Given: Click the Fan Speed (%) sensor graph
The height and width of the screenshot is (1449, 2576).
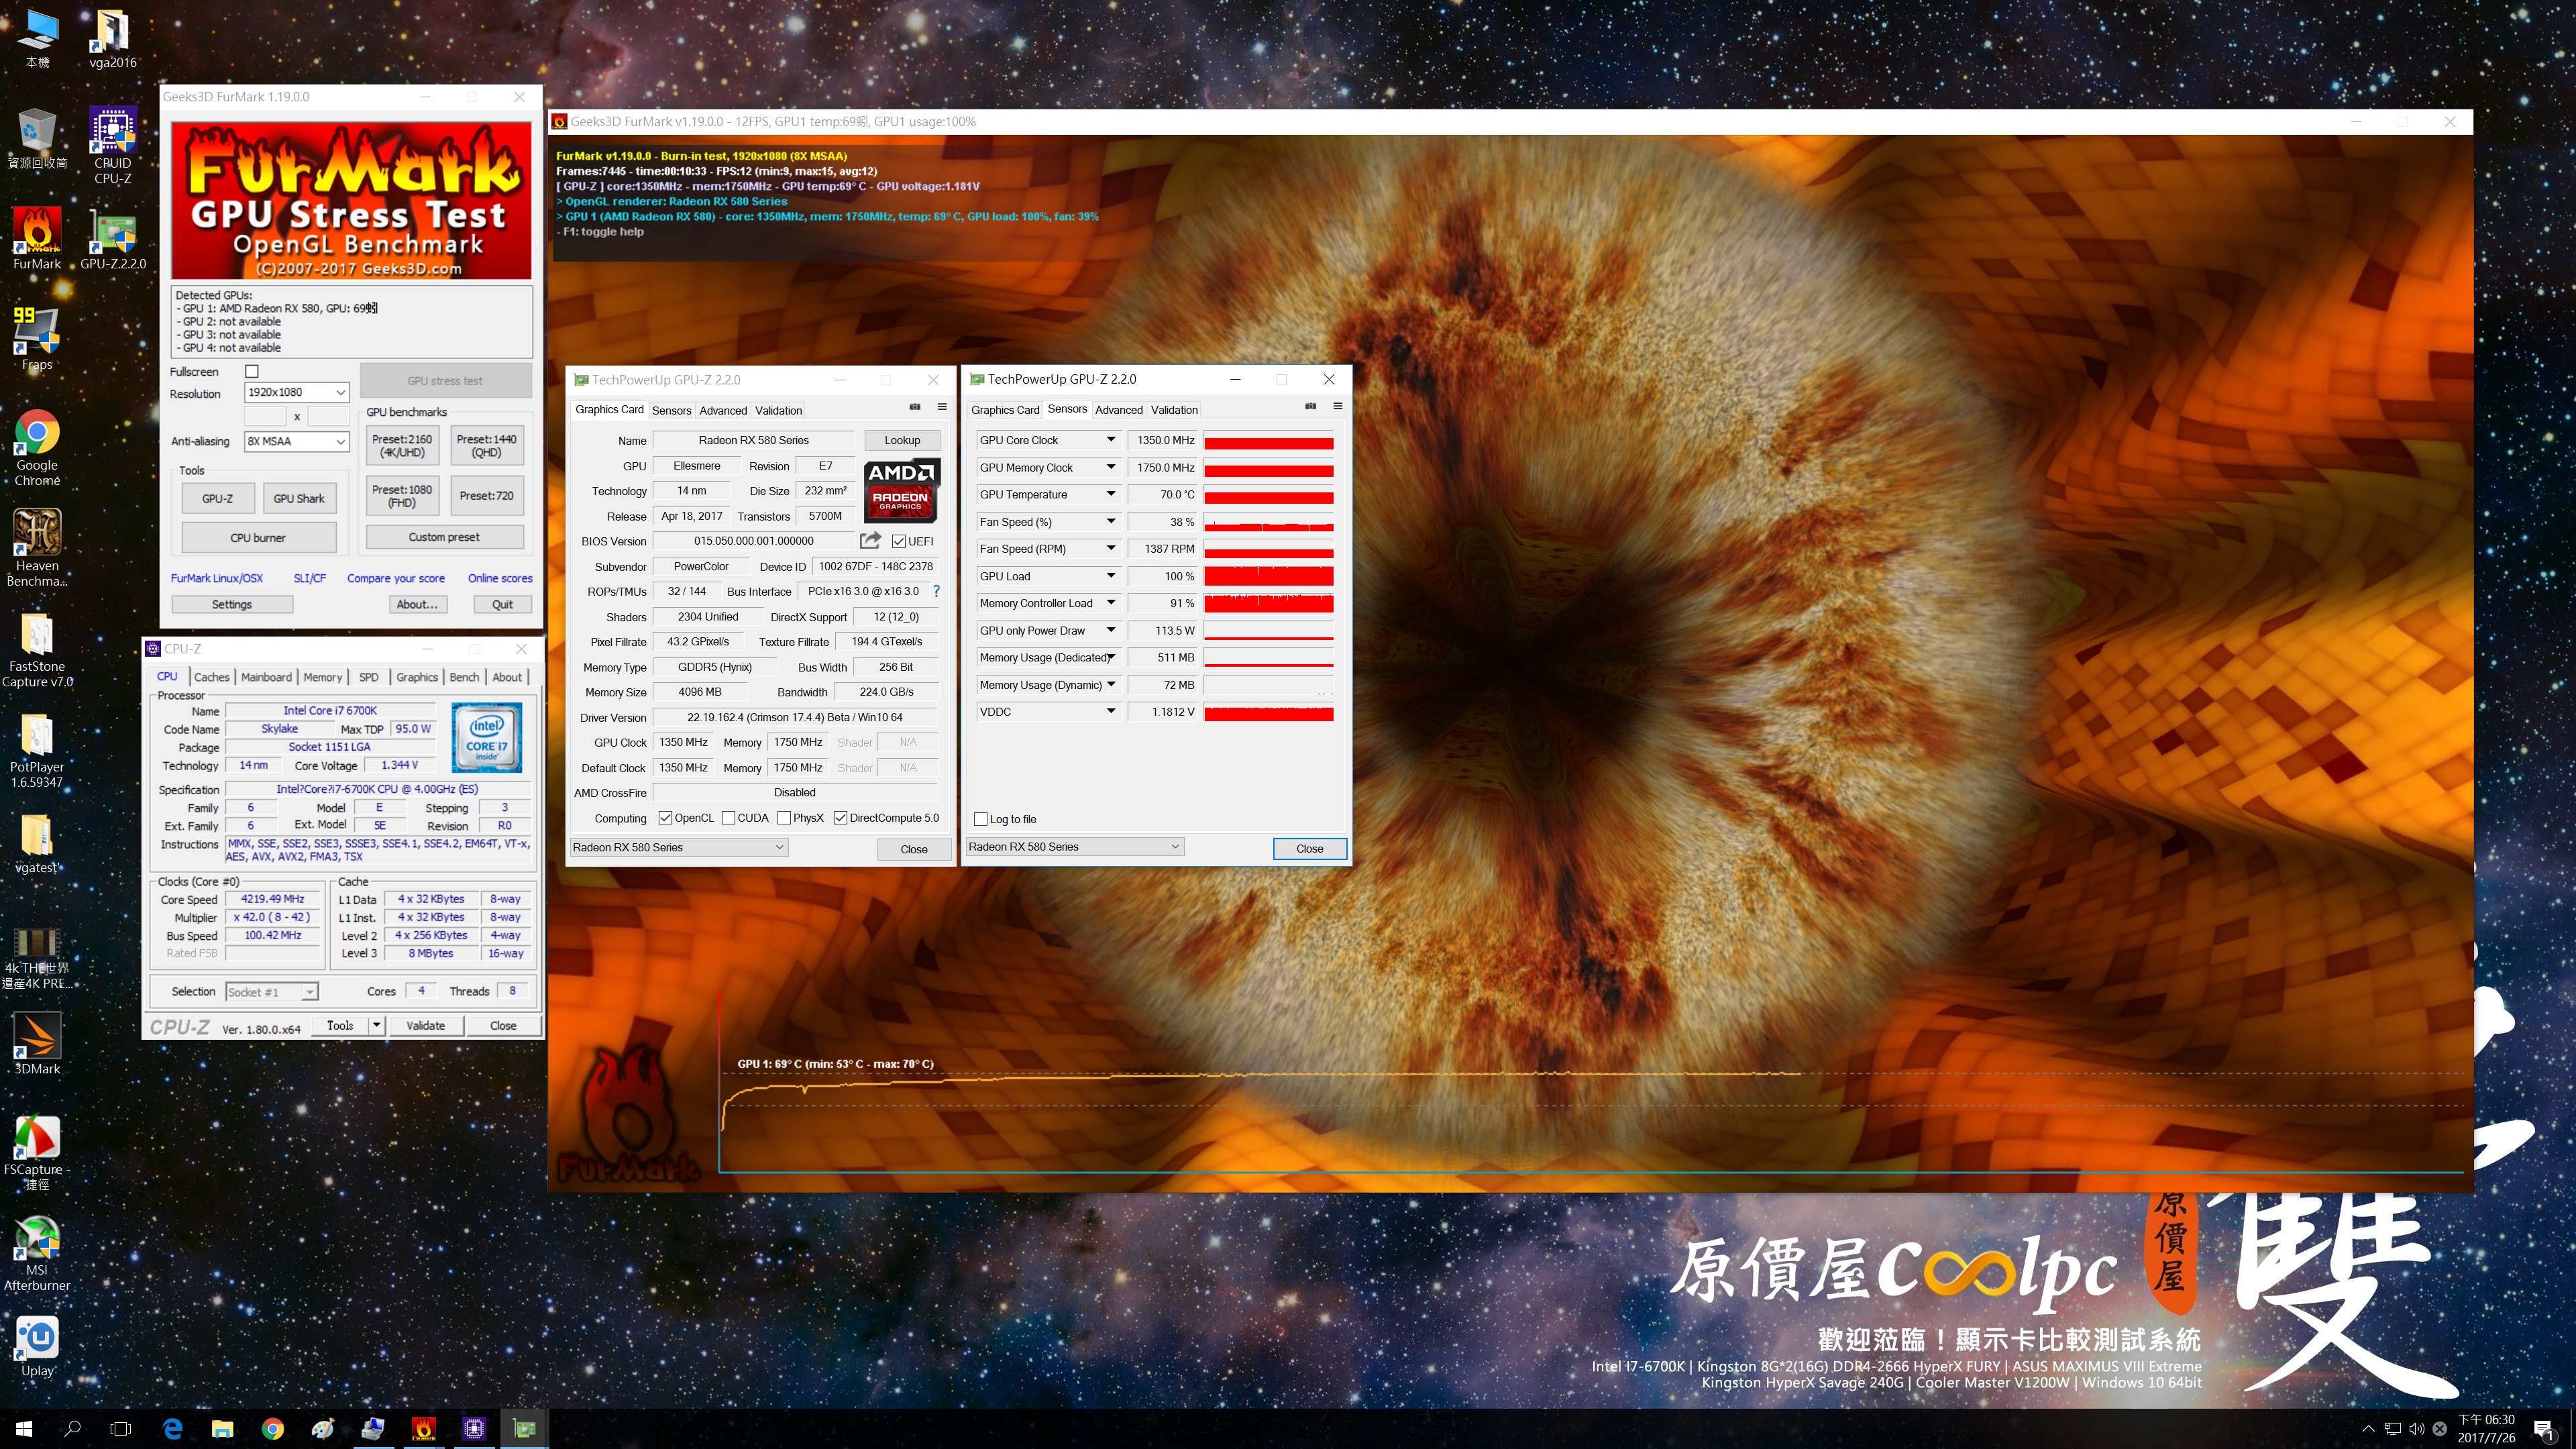Looking at the screenshot, I should 1269,522.
